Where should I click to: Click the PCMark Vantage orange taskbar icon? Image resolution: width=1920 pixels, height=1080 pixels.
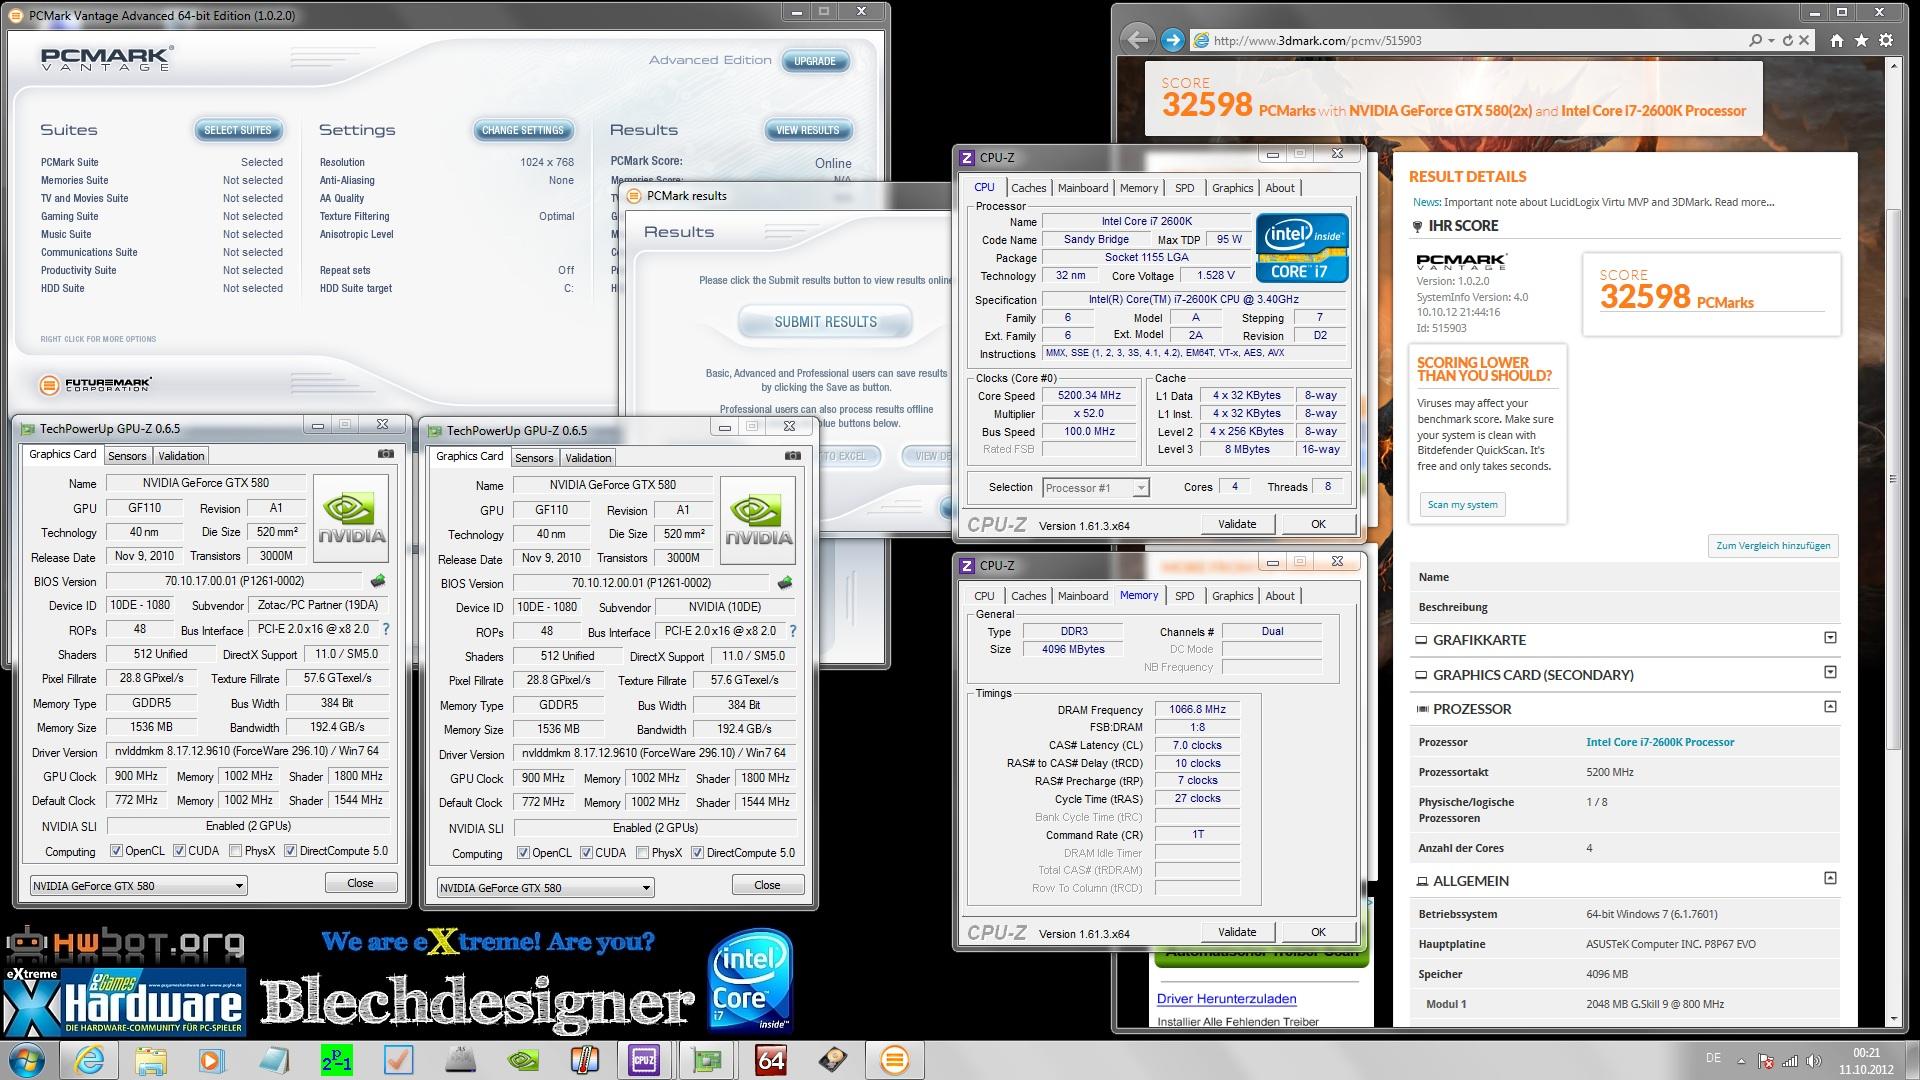[894, 1060]
